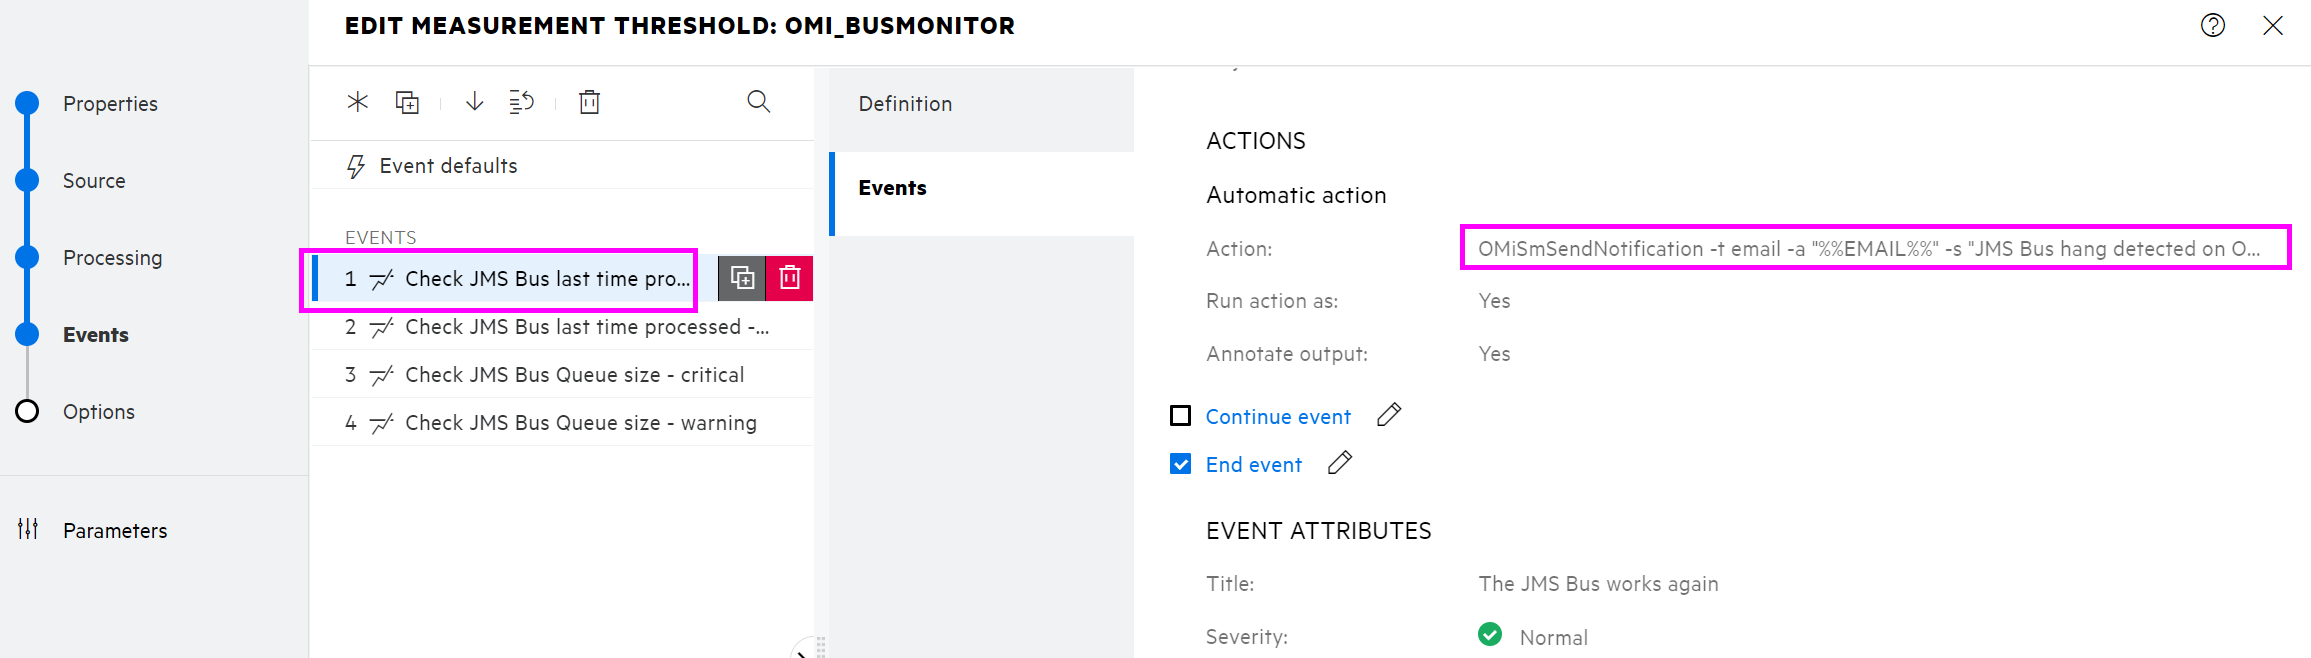Go to the Properties step in the sidebar

(x=110, y=103)
